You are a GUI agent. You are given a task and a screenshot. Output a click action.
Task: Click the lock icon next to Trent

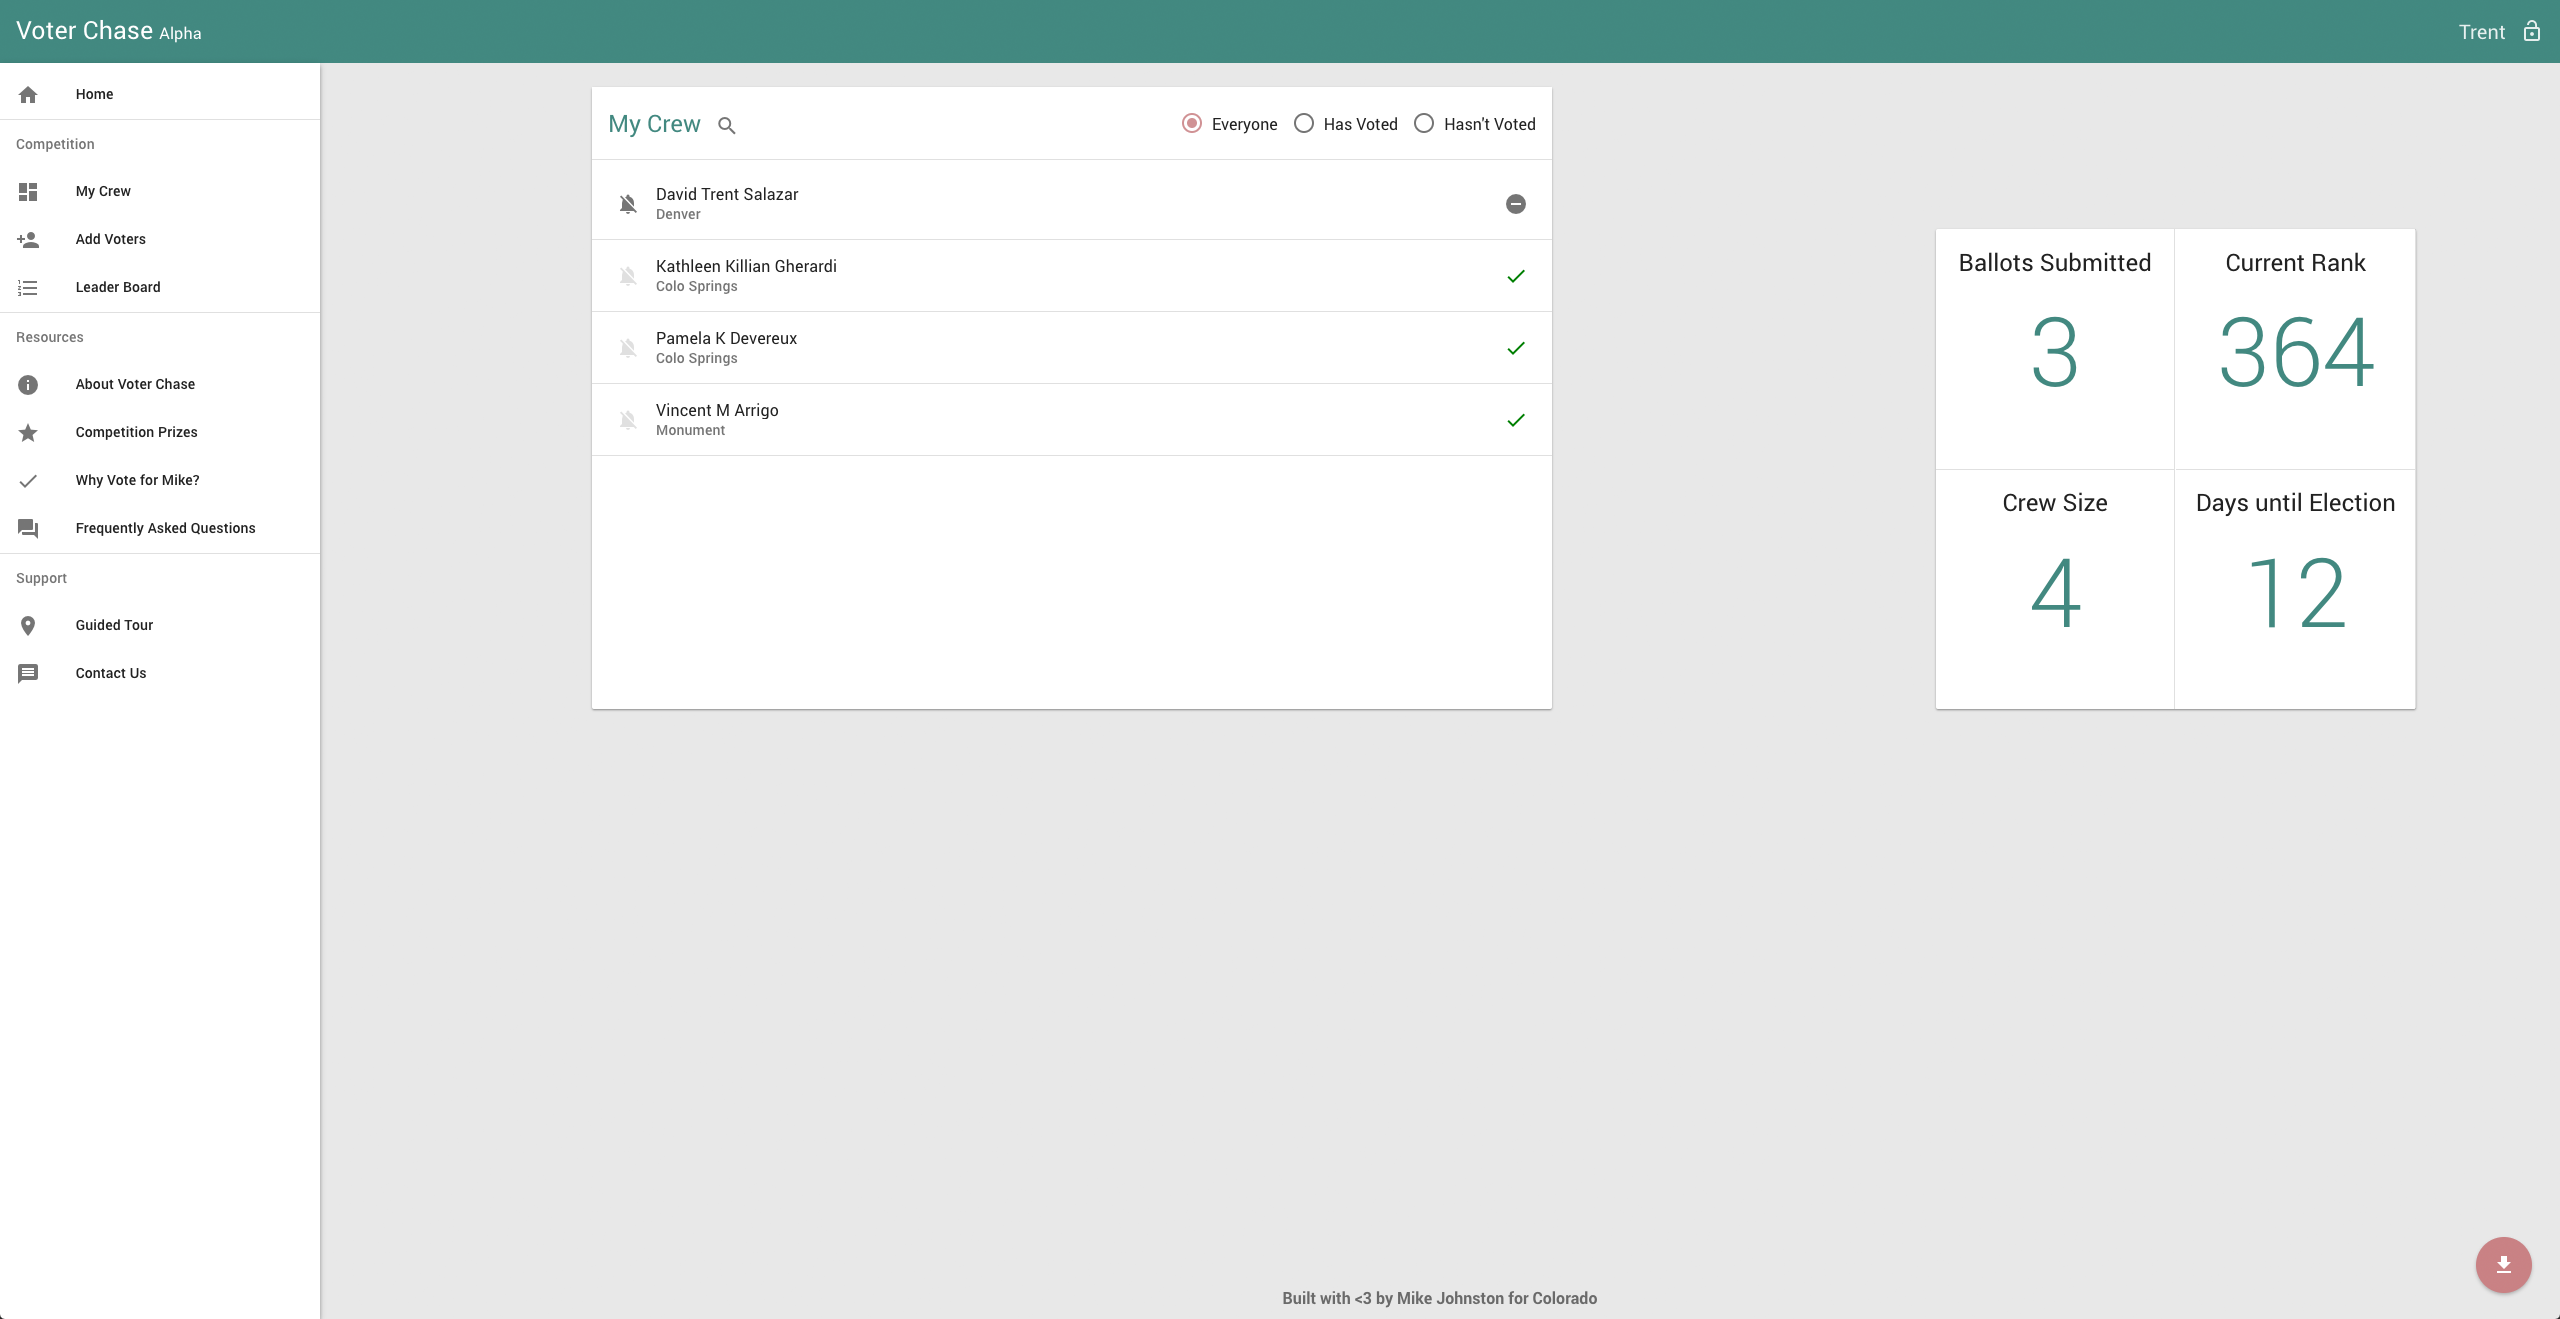(2531, 31)
